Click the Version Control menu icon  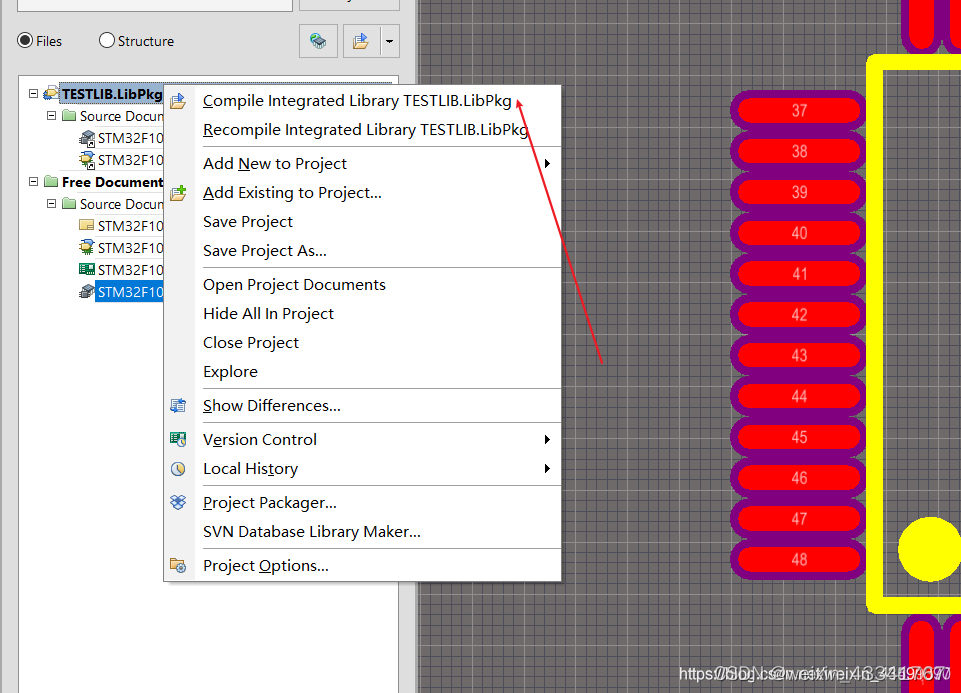178,439
